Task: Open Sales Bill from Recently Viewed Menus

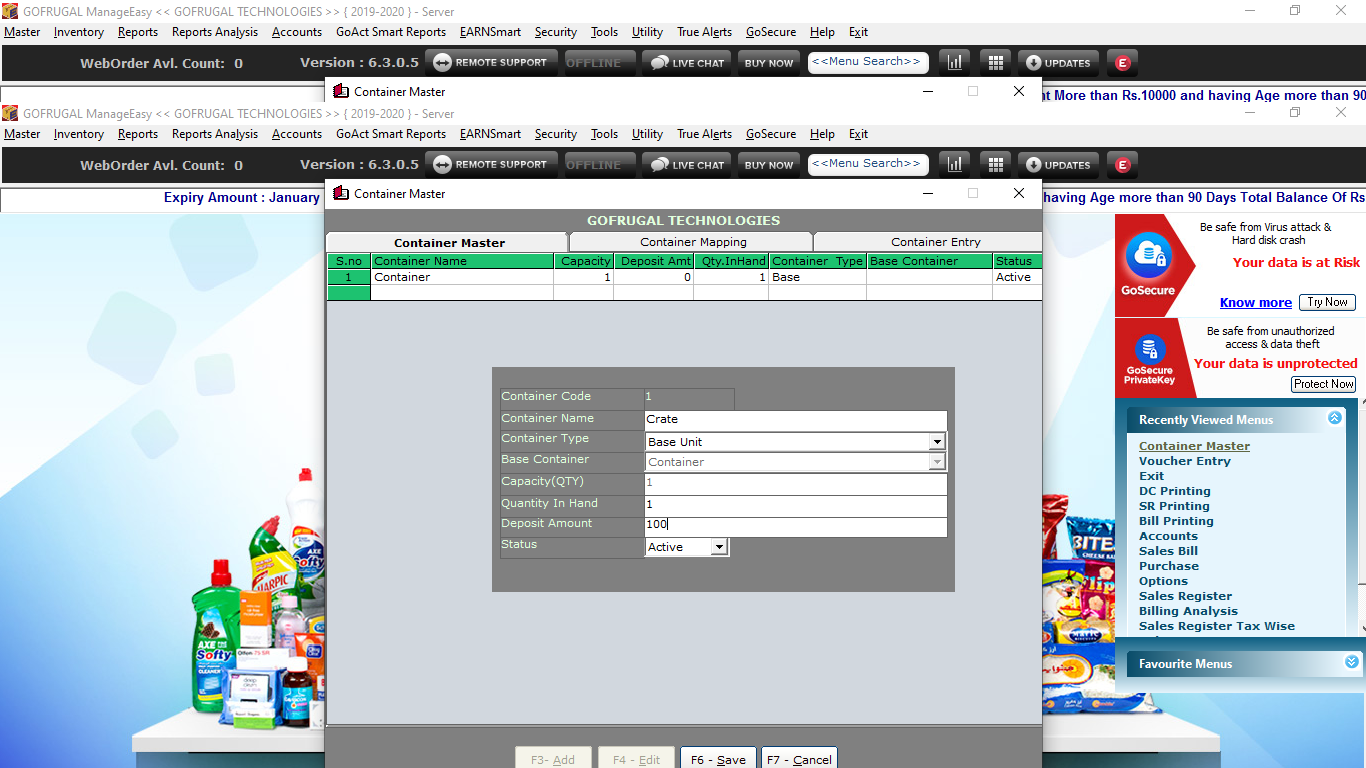Action: 1168,551
